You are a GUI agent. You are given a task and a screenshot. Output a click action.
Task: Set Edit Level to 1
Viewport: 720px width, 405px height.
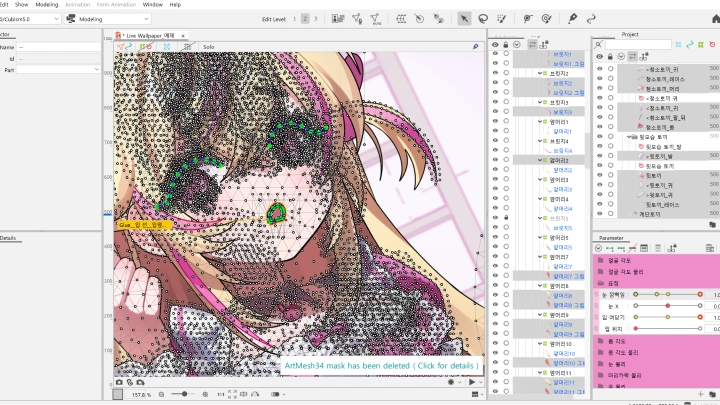(294, 19)
